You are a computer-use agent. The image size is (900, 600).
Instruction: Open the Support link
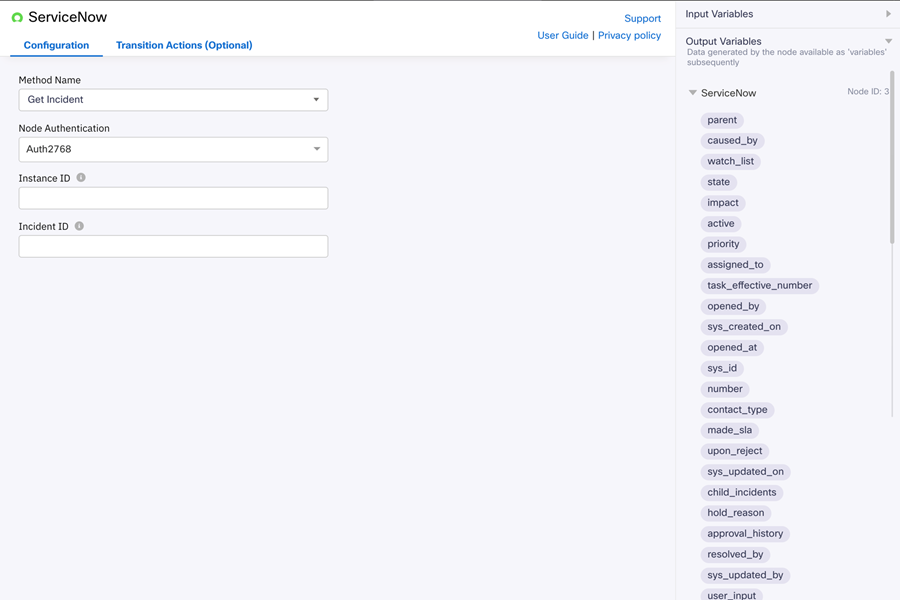[x=642, y=18]
